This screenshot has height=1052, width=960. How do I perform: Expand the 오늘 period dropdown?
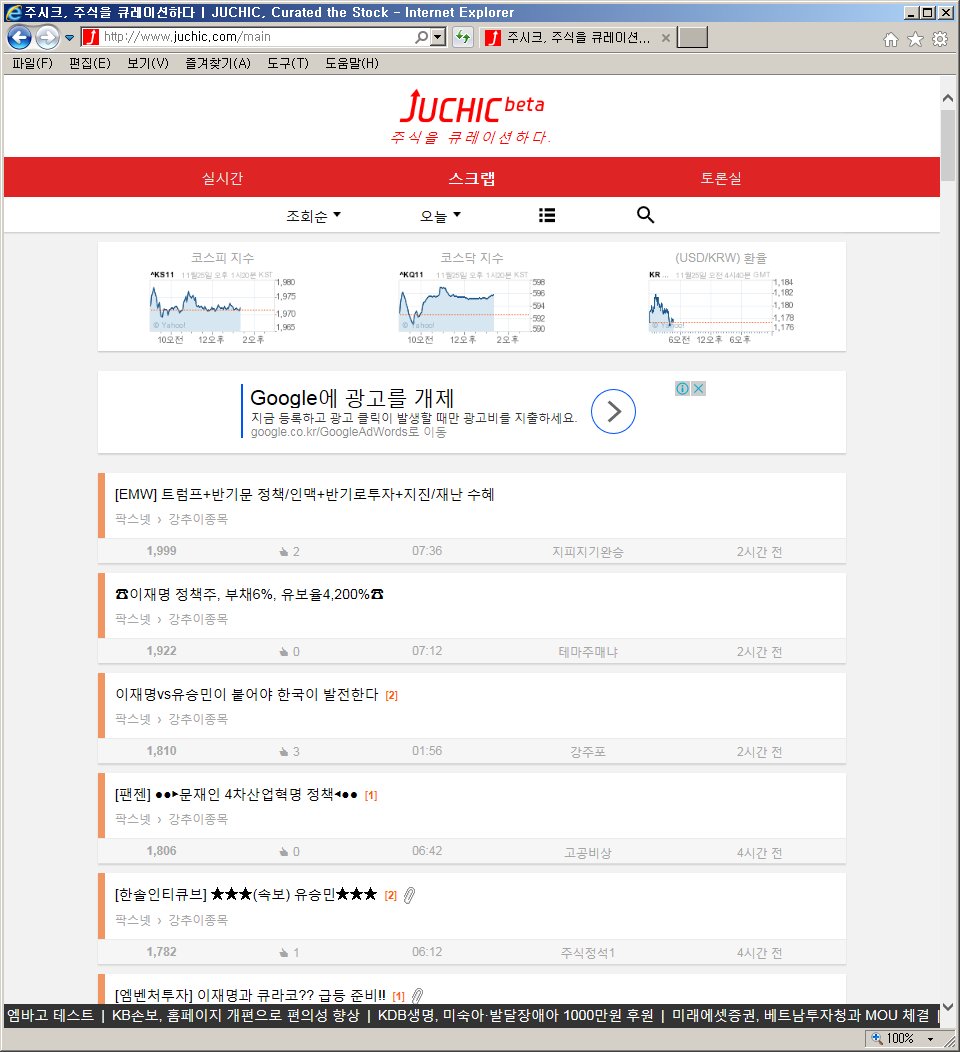[440, 215]
